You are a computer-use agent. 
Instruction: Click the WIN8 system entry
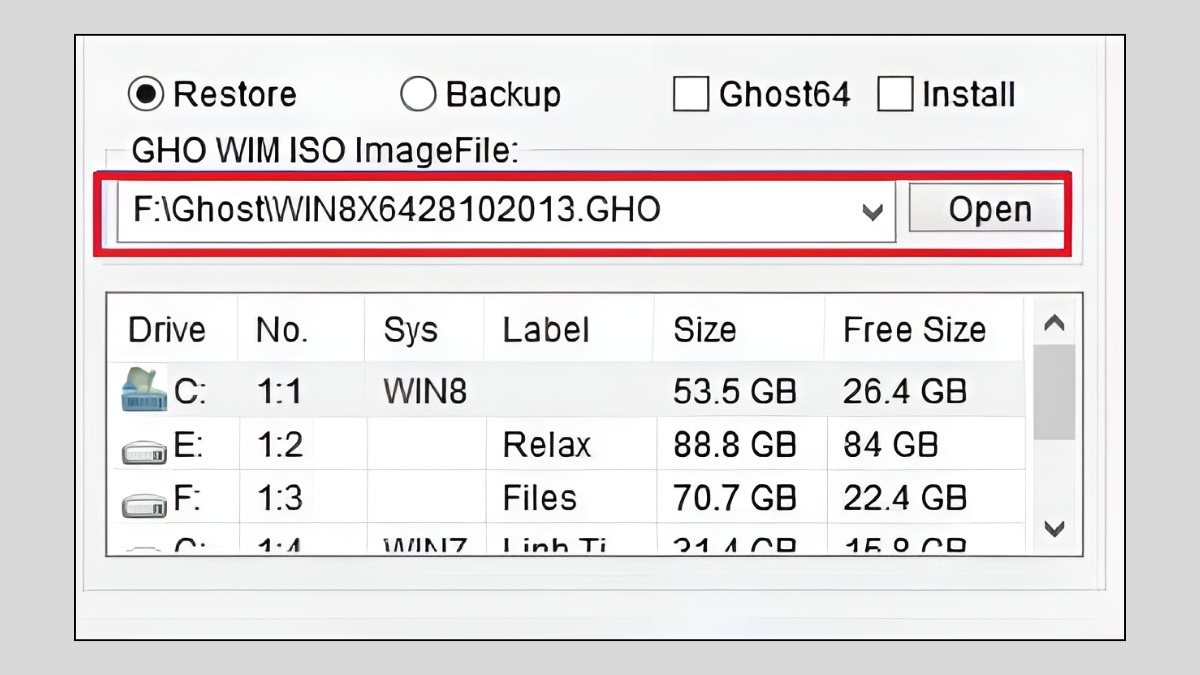[x=424, y=391]
